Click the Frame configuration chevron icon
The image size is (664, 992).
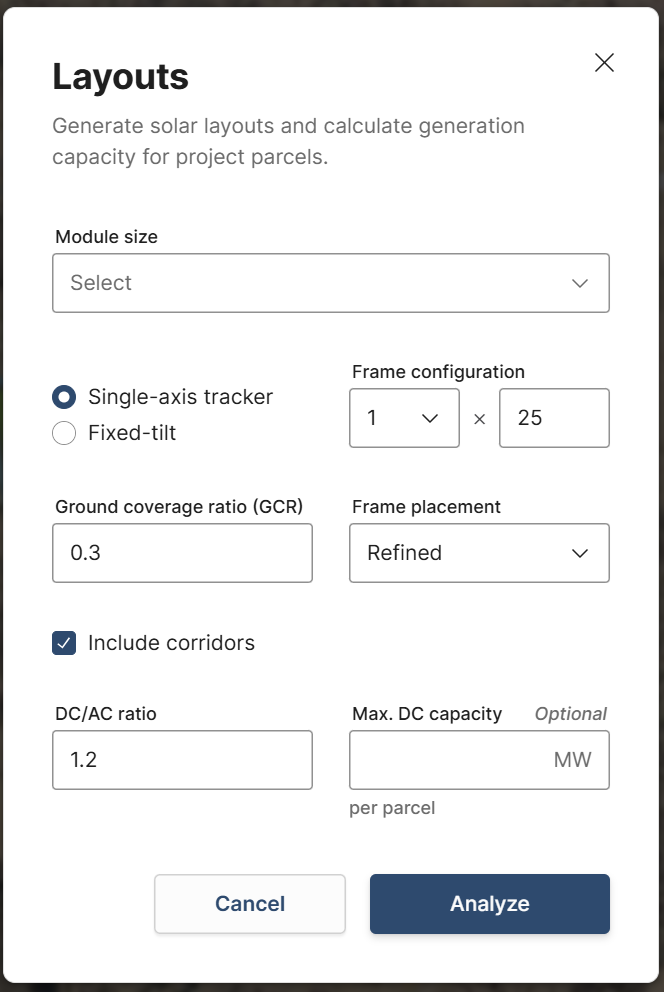[432, 418]
